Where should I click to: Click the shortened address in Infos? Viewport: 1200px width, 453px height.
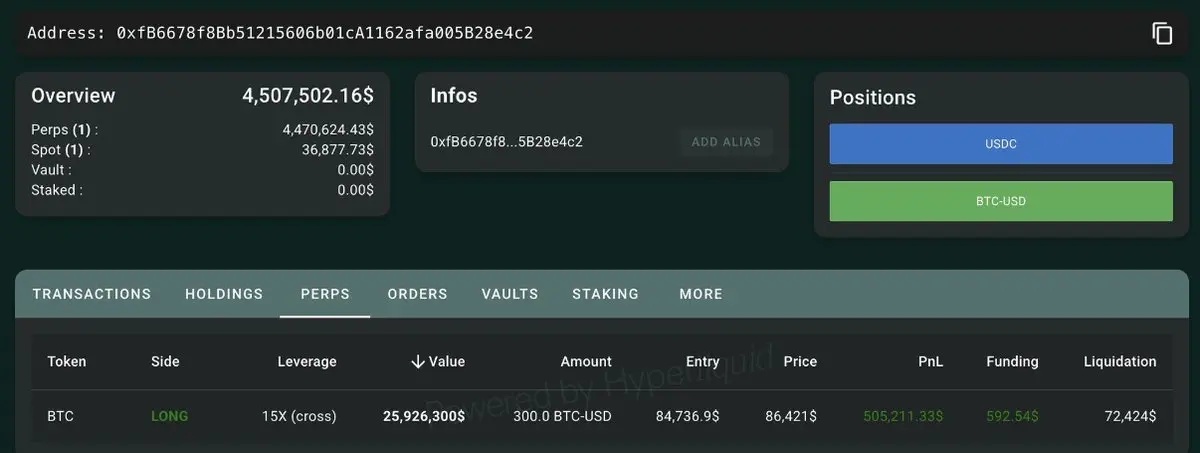(506, 142)
